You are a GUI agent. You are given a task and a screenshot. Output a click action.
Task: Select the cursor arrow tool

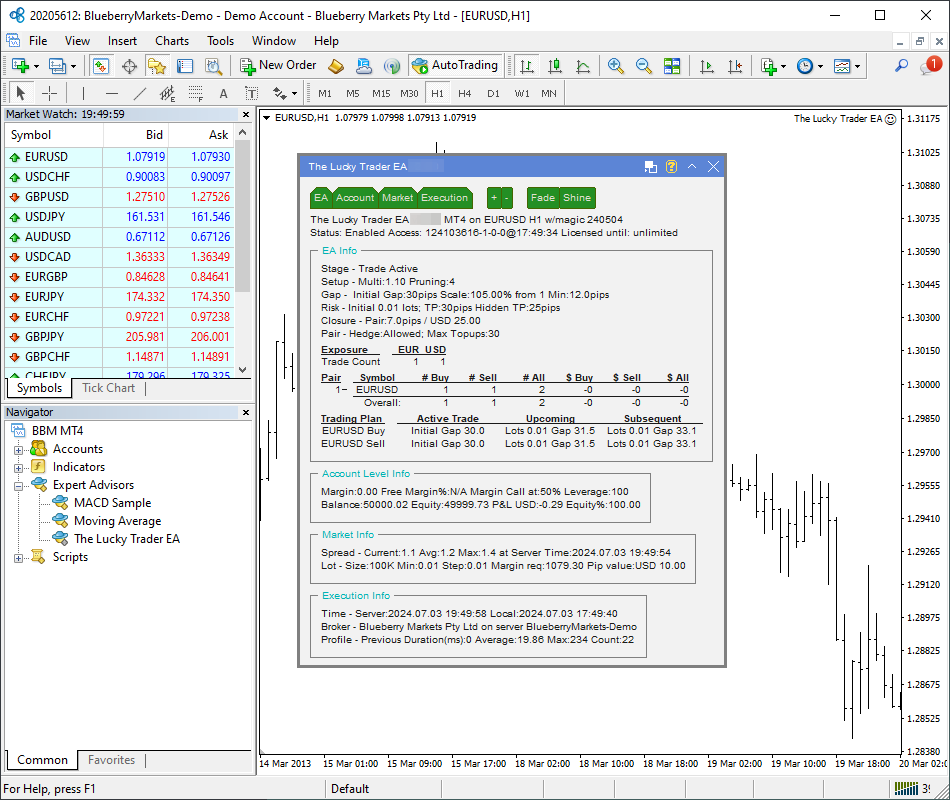click(x=21, y=93)
